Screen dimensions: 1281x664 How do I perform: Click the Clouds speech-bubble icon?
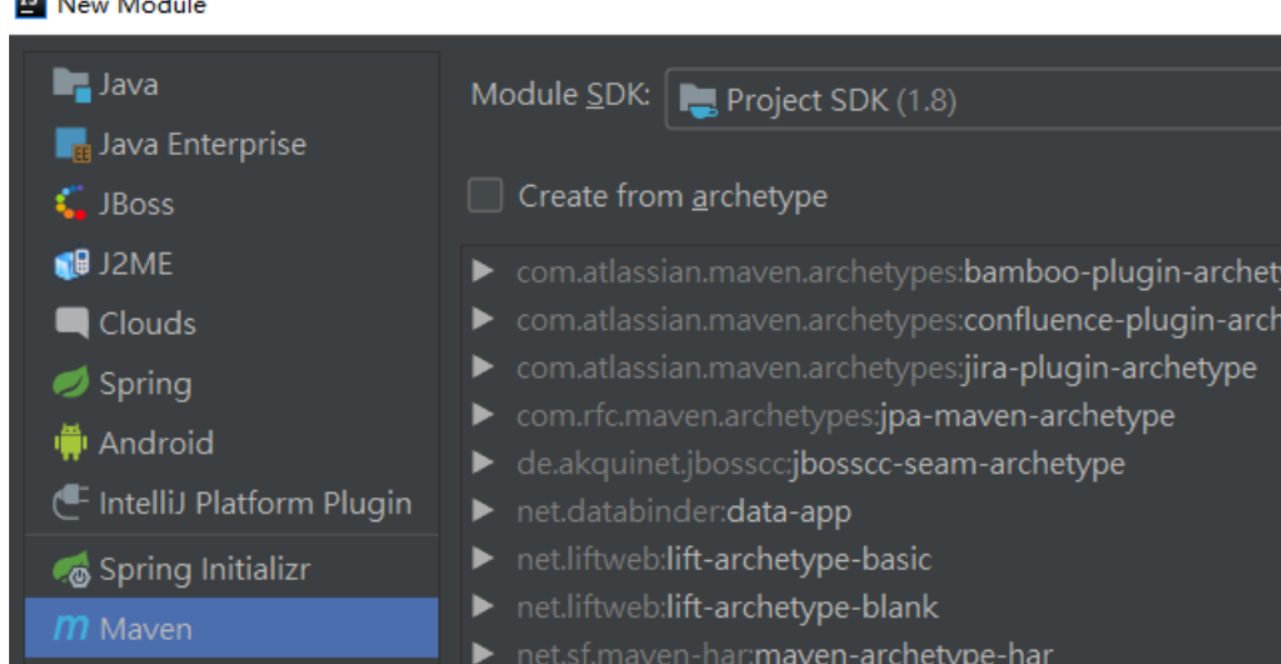[72, 323]
